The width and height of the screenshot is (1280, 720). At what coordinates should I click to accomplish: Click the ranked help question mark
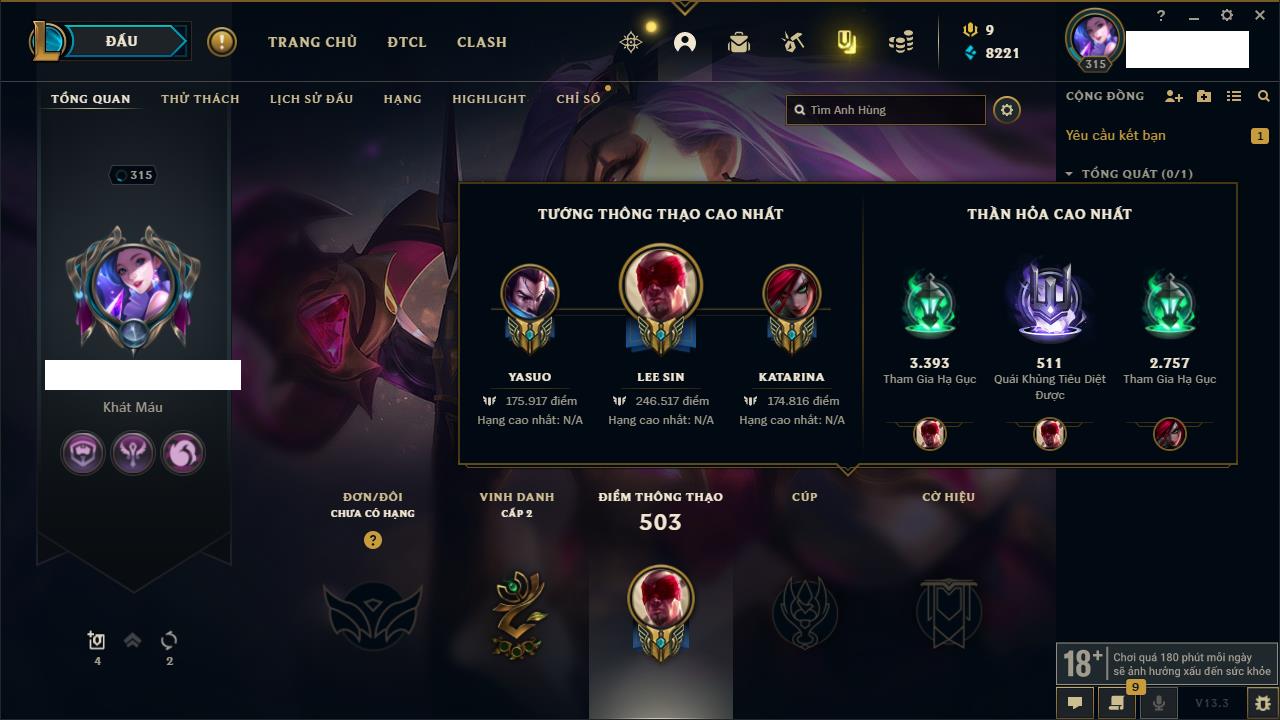tap(373, 540)
